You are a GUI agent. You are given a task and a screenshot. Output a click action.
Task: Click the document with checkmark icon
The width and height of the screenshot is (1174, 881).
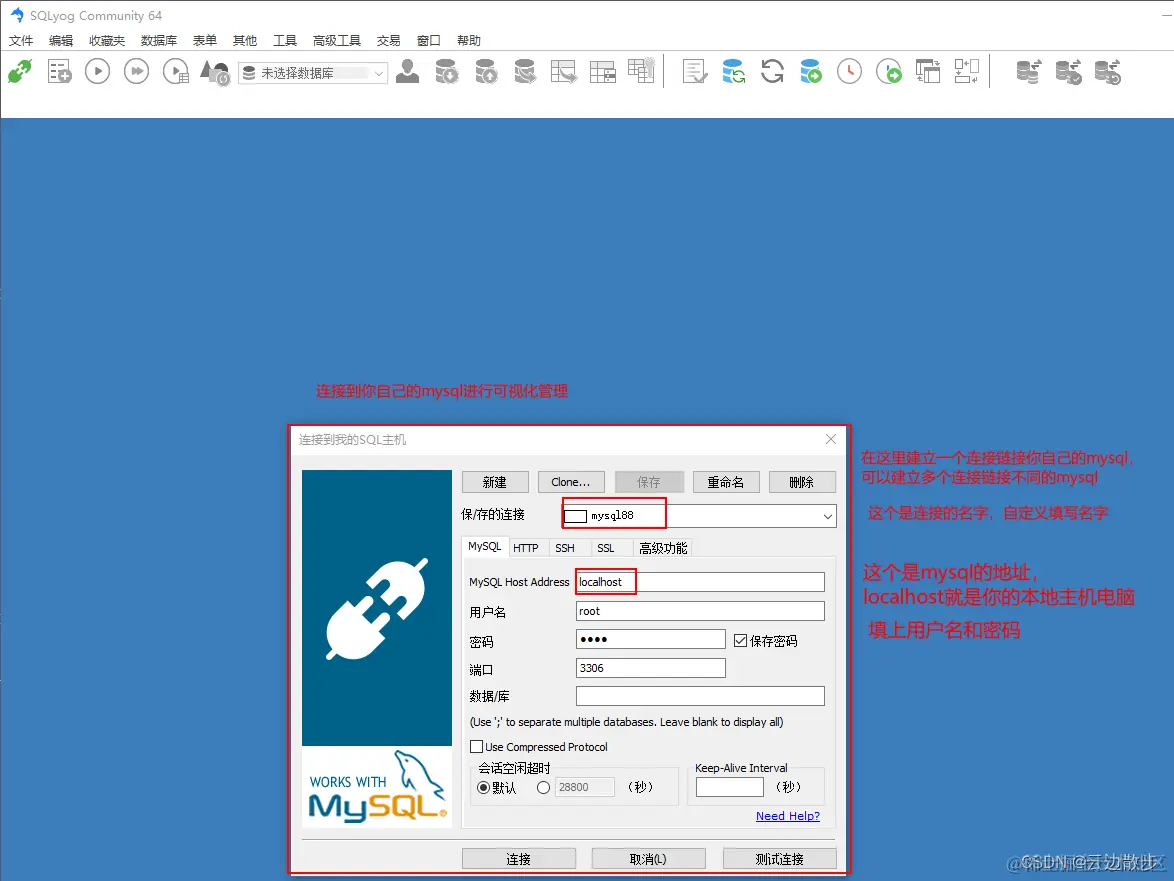point(695,72)
